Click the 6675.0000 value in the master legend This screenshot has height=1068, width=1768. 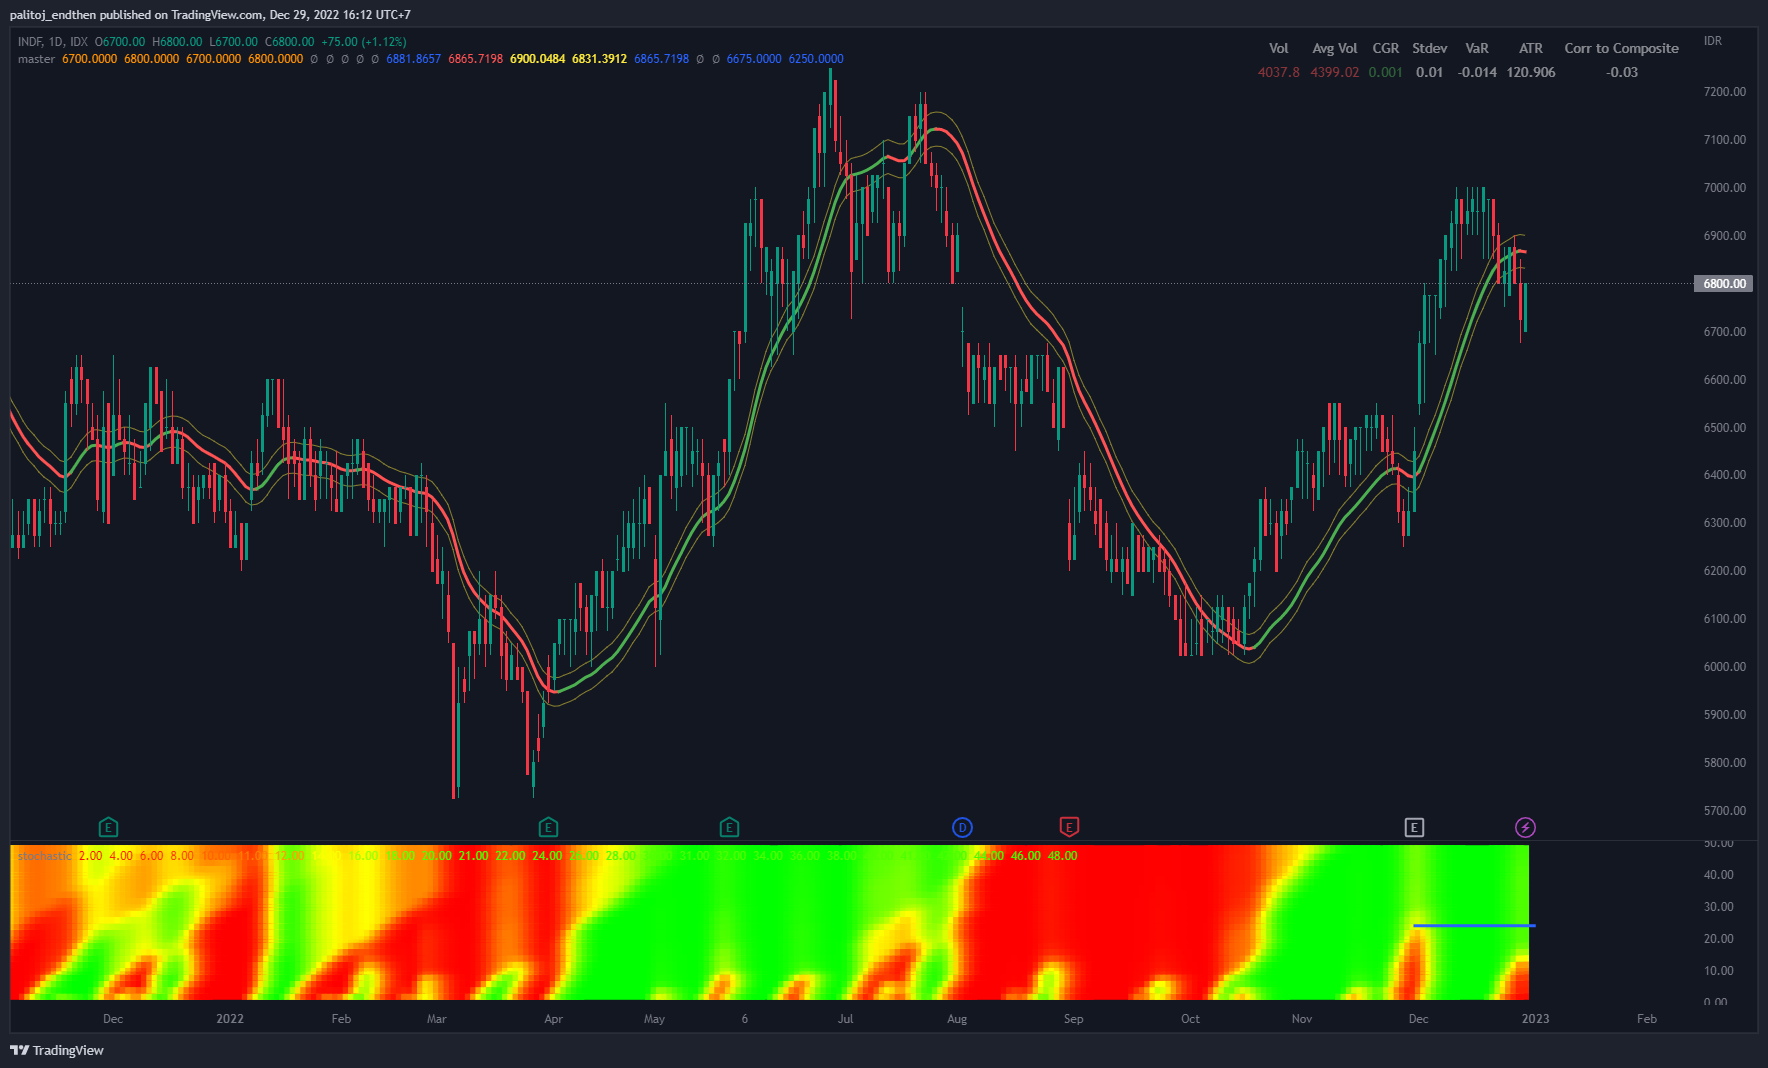pyautogui.click(x=753, y=59)
